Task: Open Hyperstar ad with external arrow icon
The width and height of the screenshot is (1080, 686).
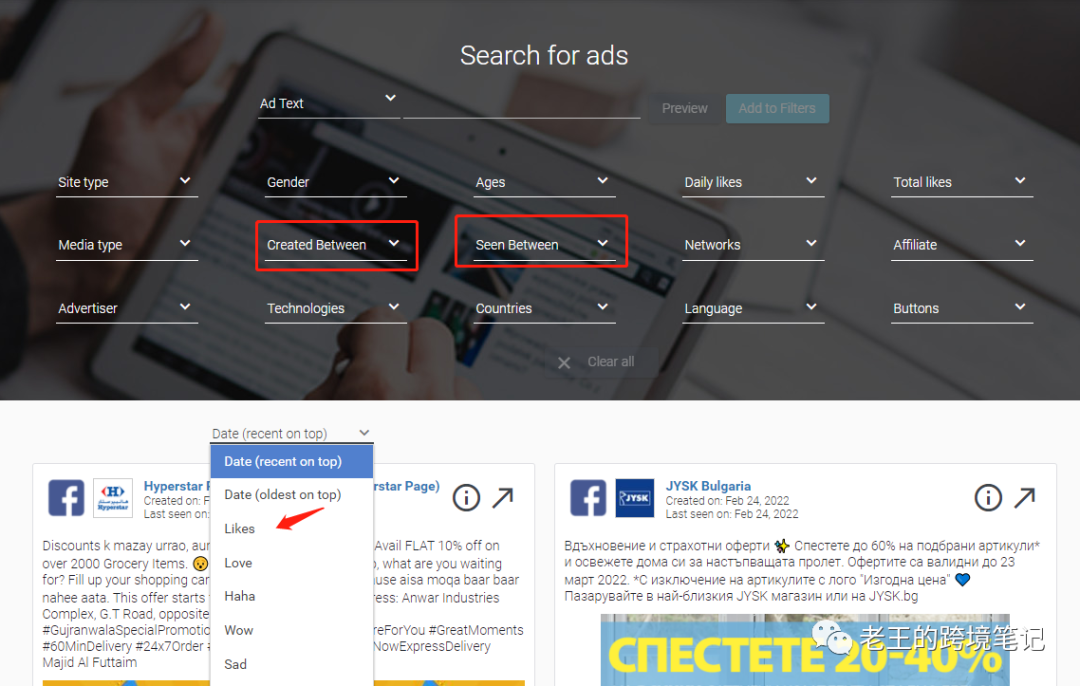Action: click(x=503, y=497)
